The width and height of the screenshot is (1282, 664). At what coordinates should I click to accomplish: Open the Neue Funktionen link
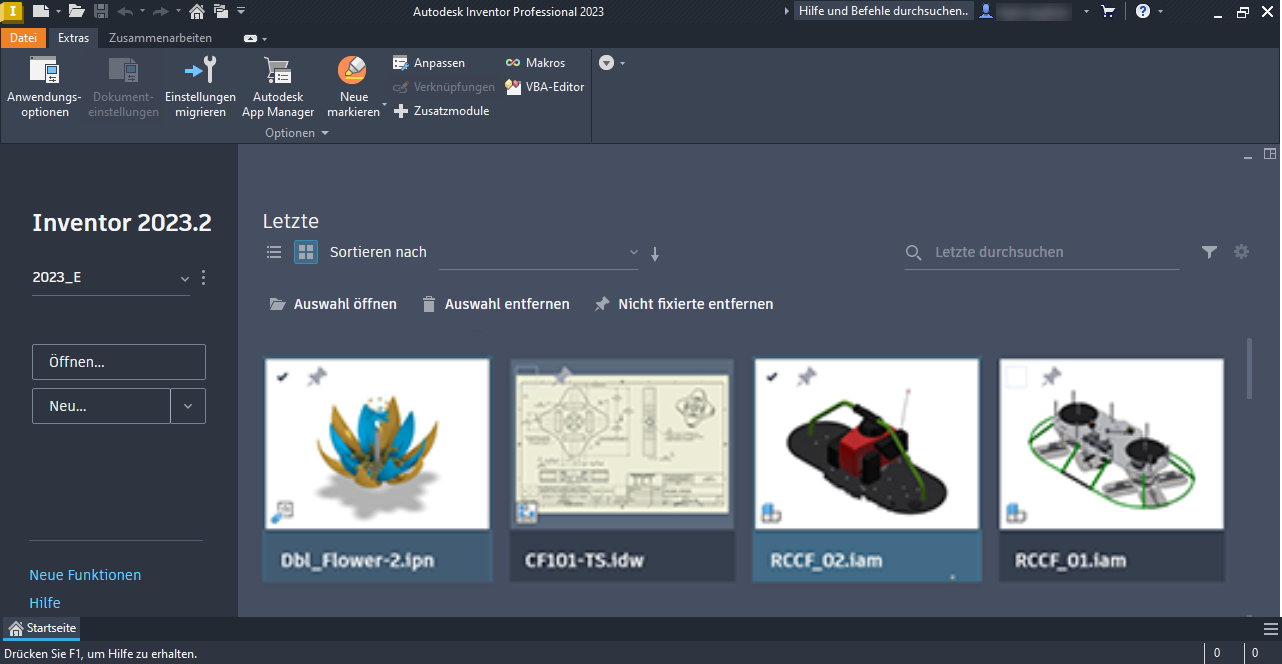(x=86, y=575)
